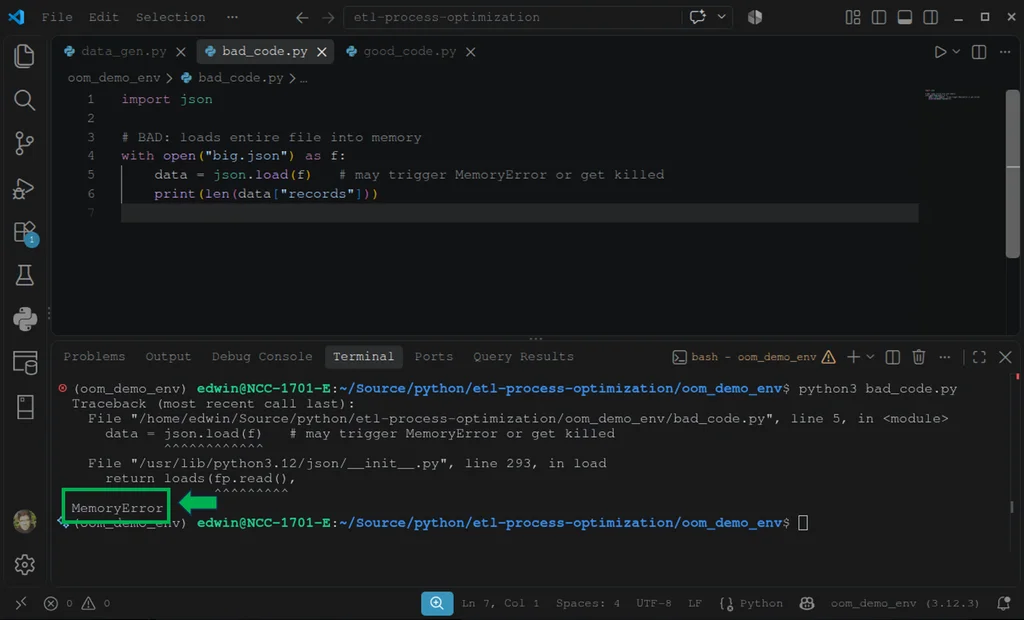Expand the Run button dropdown arrow

coord(956,52)
